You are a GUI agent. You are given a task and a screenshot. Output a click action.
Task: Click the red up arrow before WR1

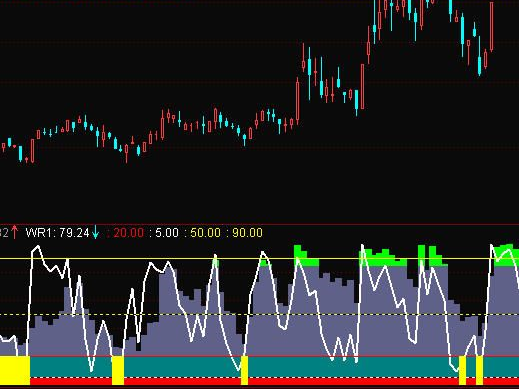pyautogui.click(x=14, y=232)
